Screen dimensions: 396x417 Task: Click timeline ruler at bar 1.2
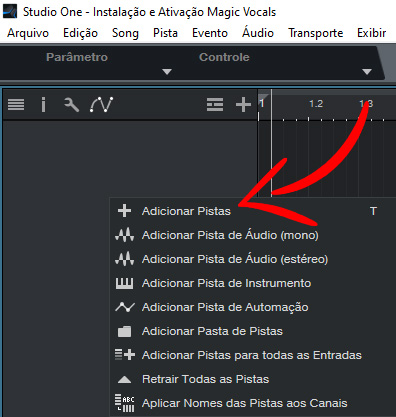pos(316,104)
